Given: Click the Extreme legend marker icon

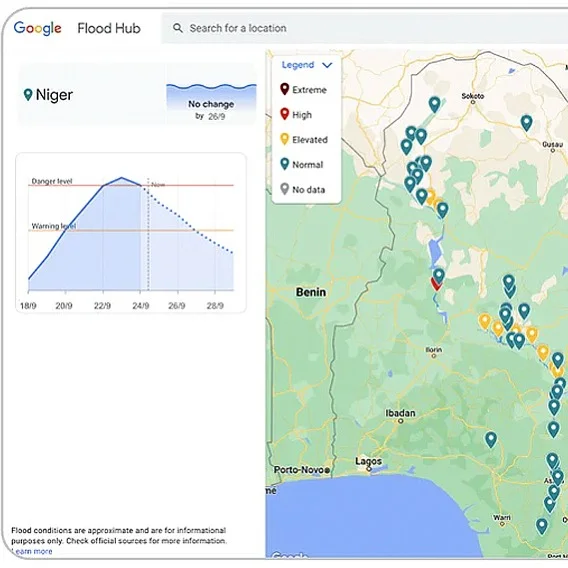Looking at the screenshot, I should click(x=284, y=89).
